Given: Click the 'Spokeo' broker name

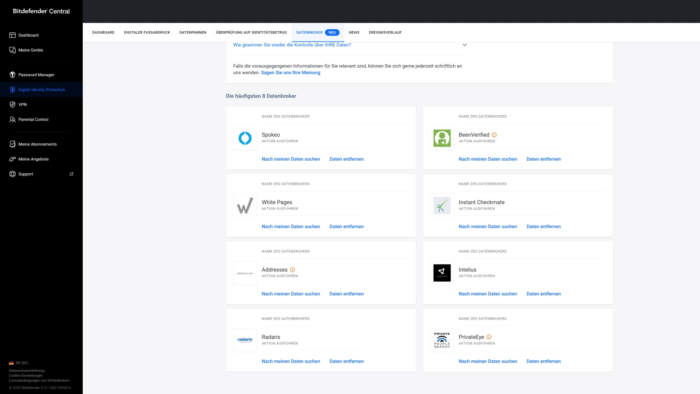Looking at the screenshot, I should [271, 135].
